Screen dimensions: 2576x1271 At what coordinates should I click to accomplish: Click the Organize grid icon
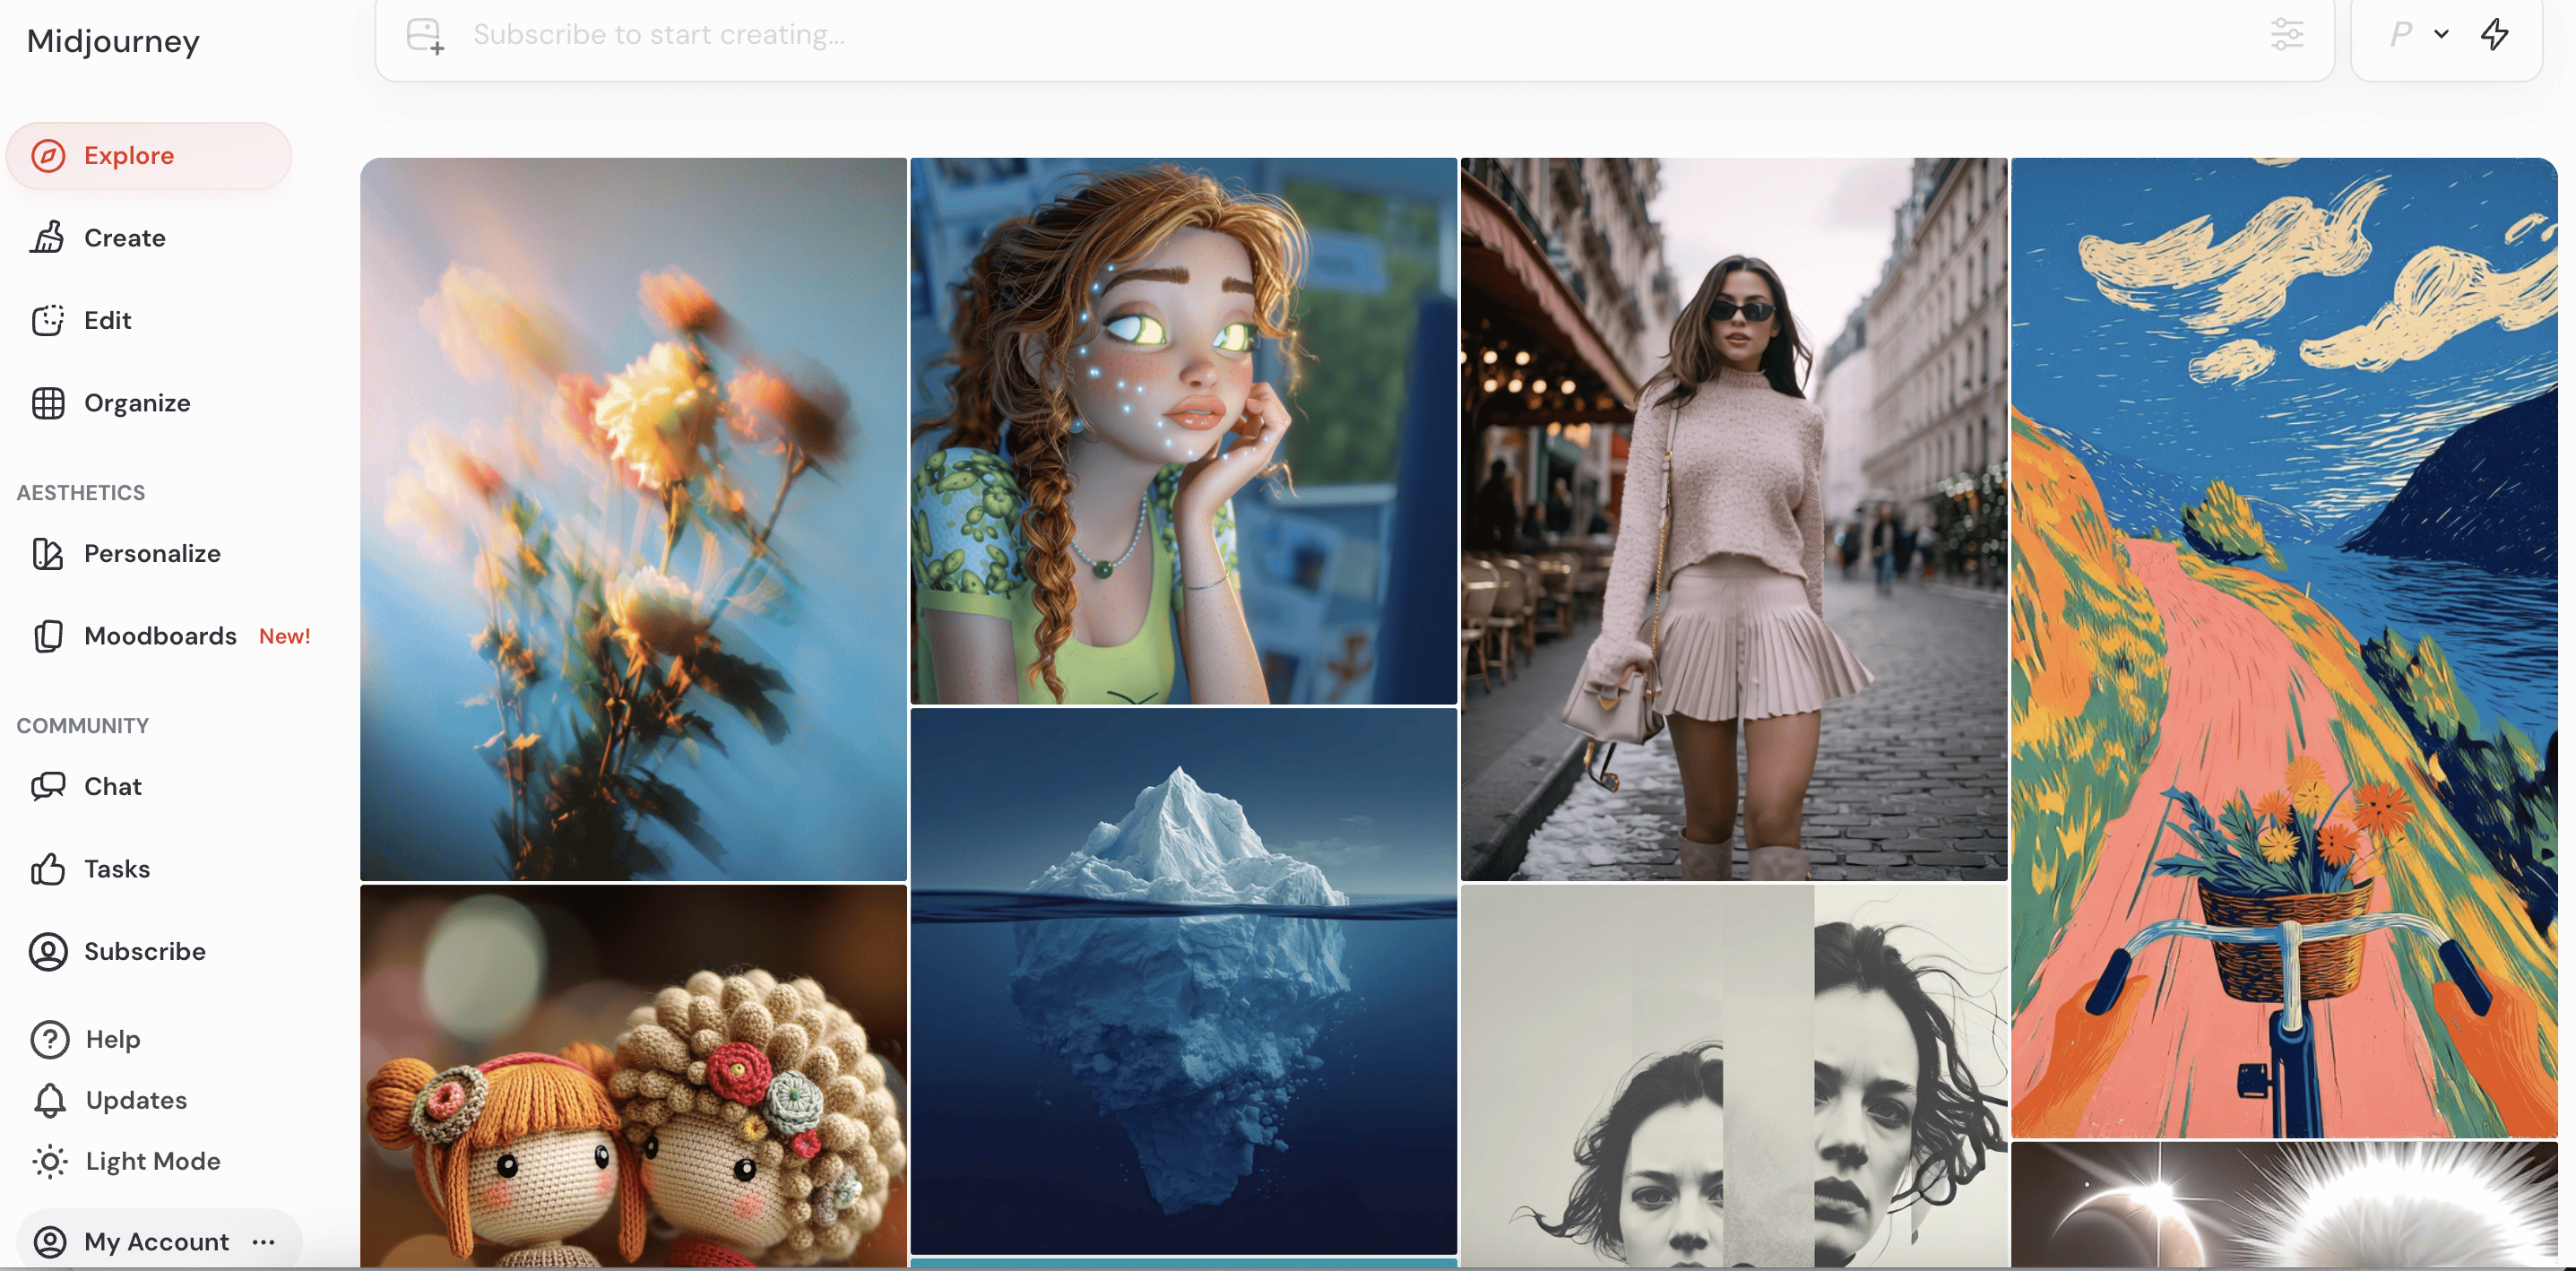pyautogui.click(x=47, y=403)
